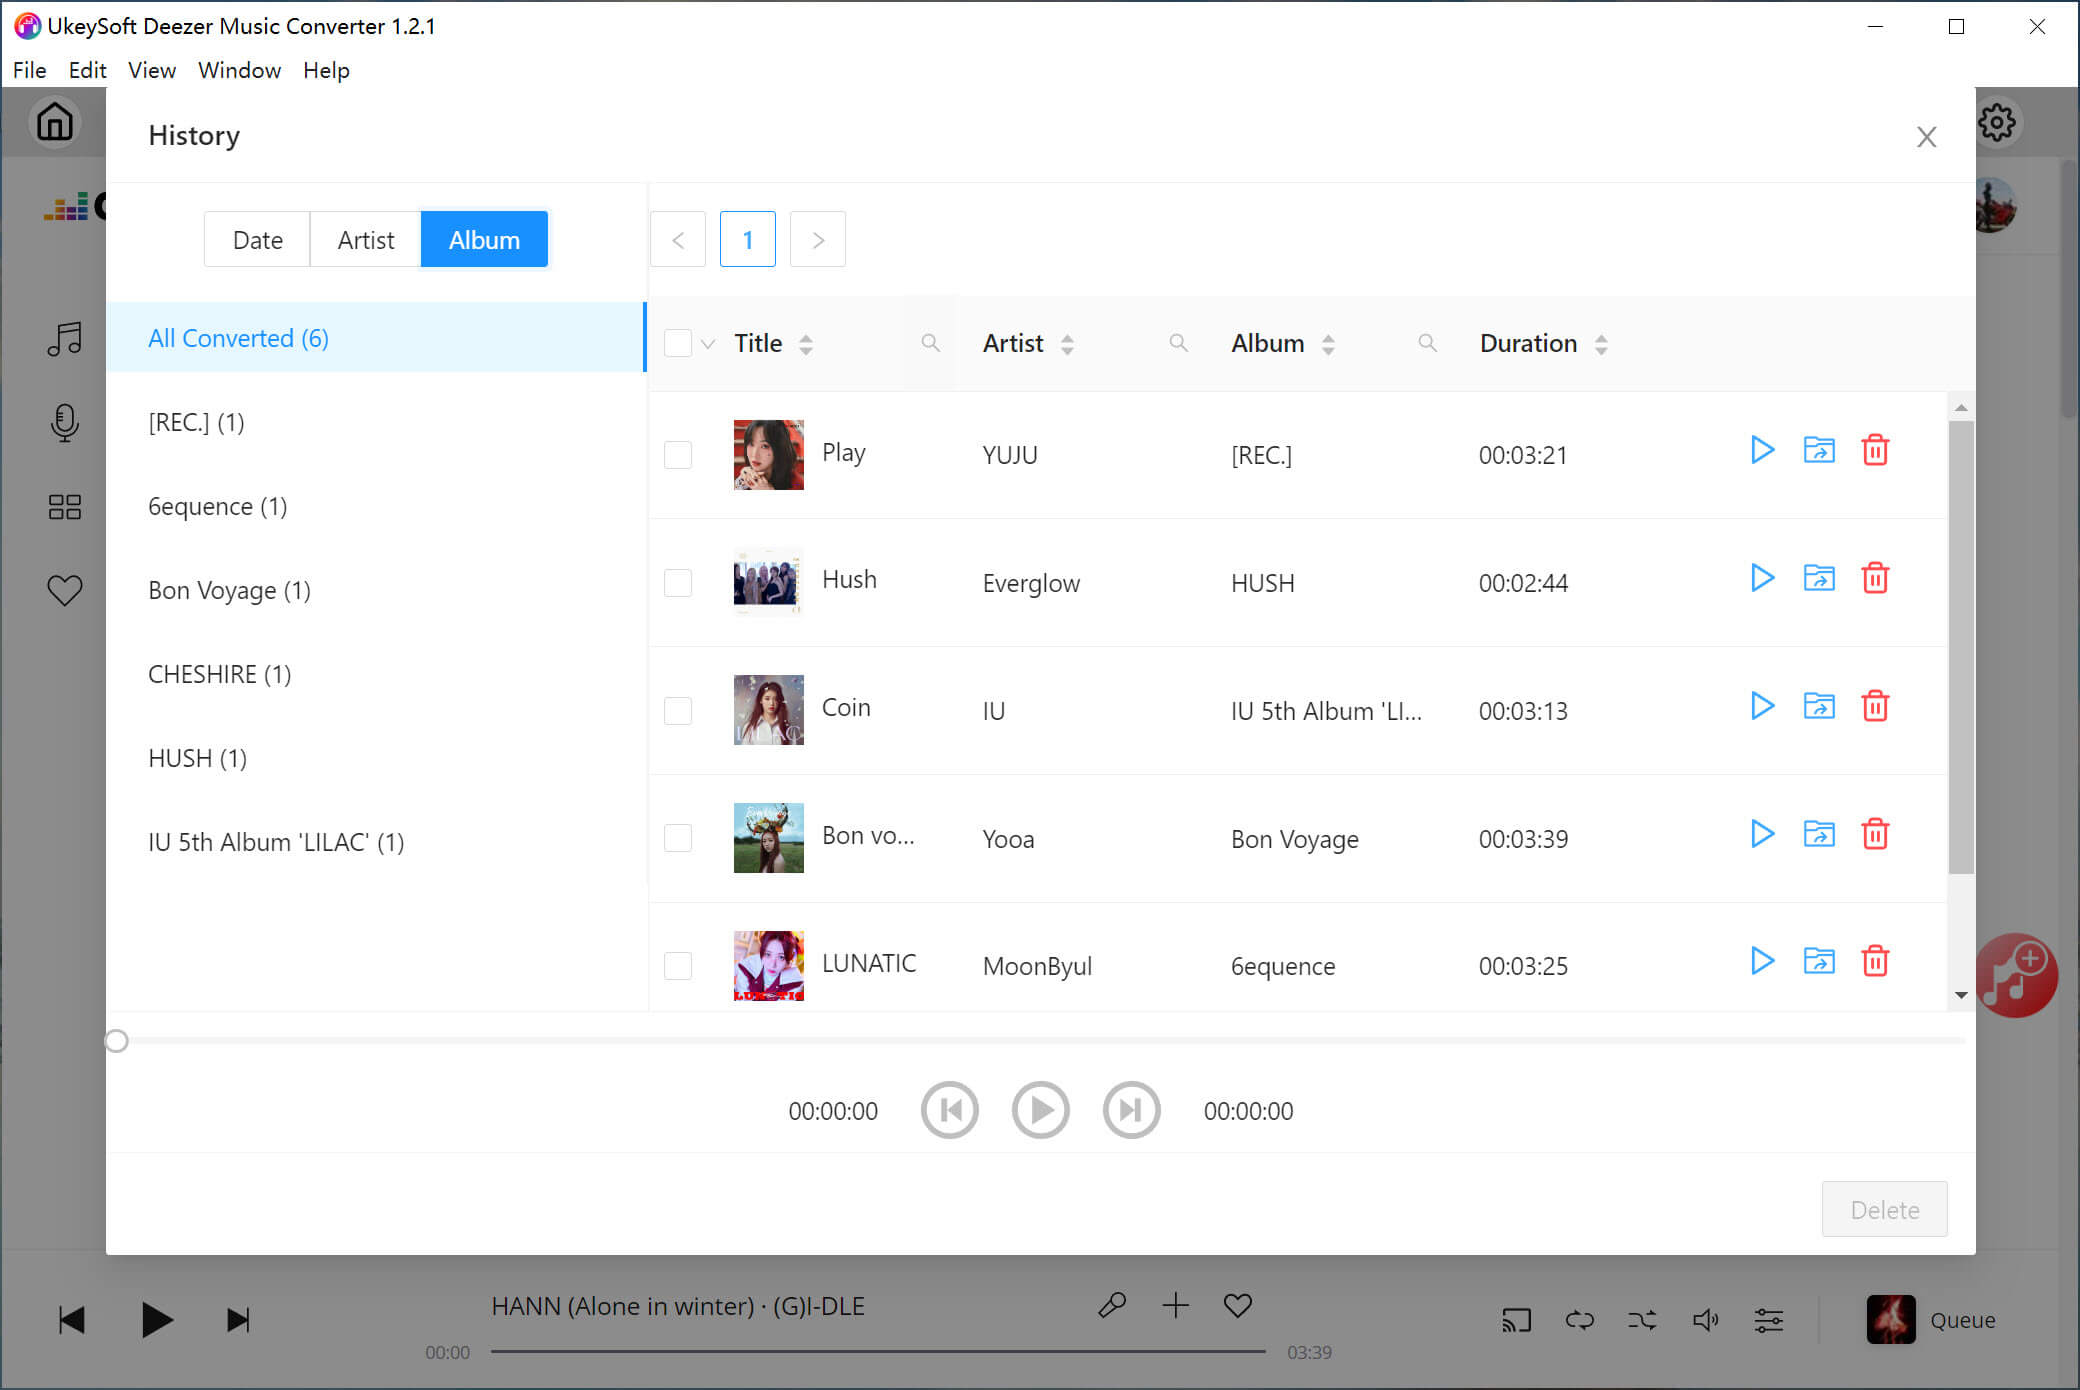2080x1390 pixels.
Task: Check the select-all checkbox in column header
Action: 679,344
